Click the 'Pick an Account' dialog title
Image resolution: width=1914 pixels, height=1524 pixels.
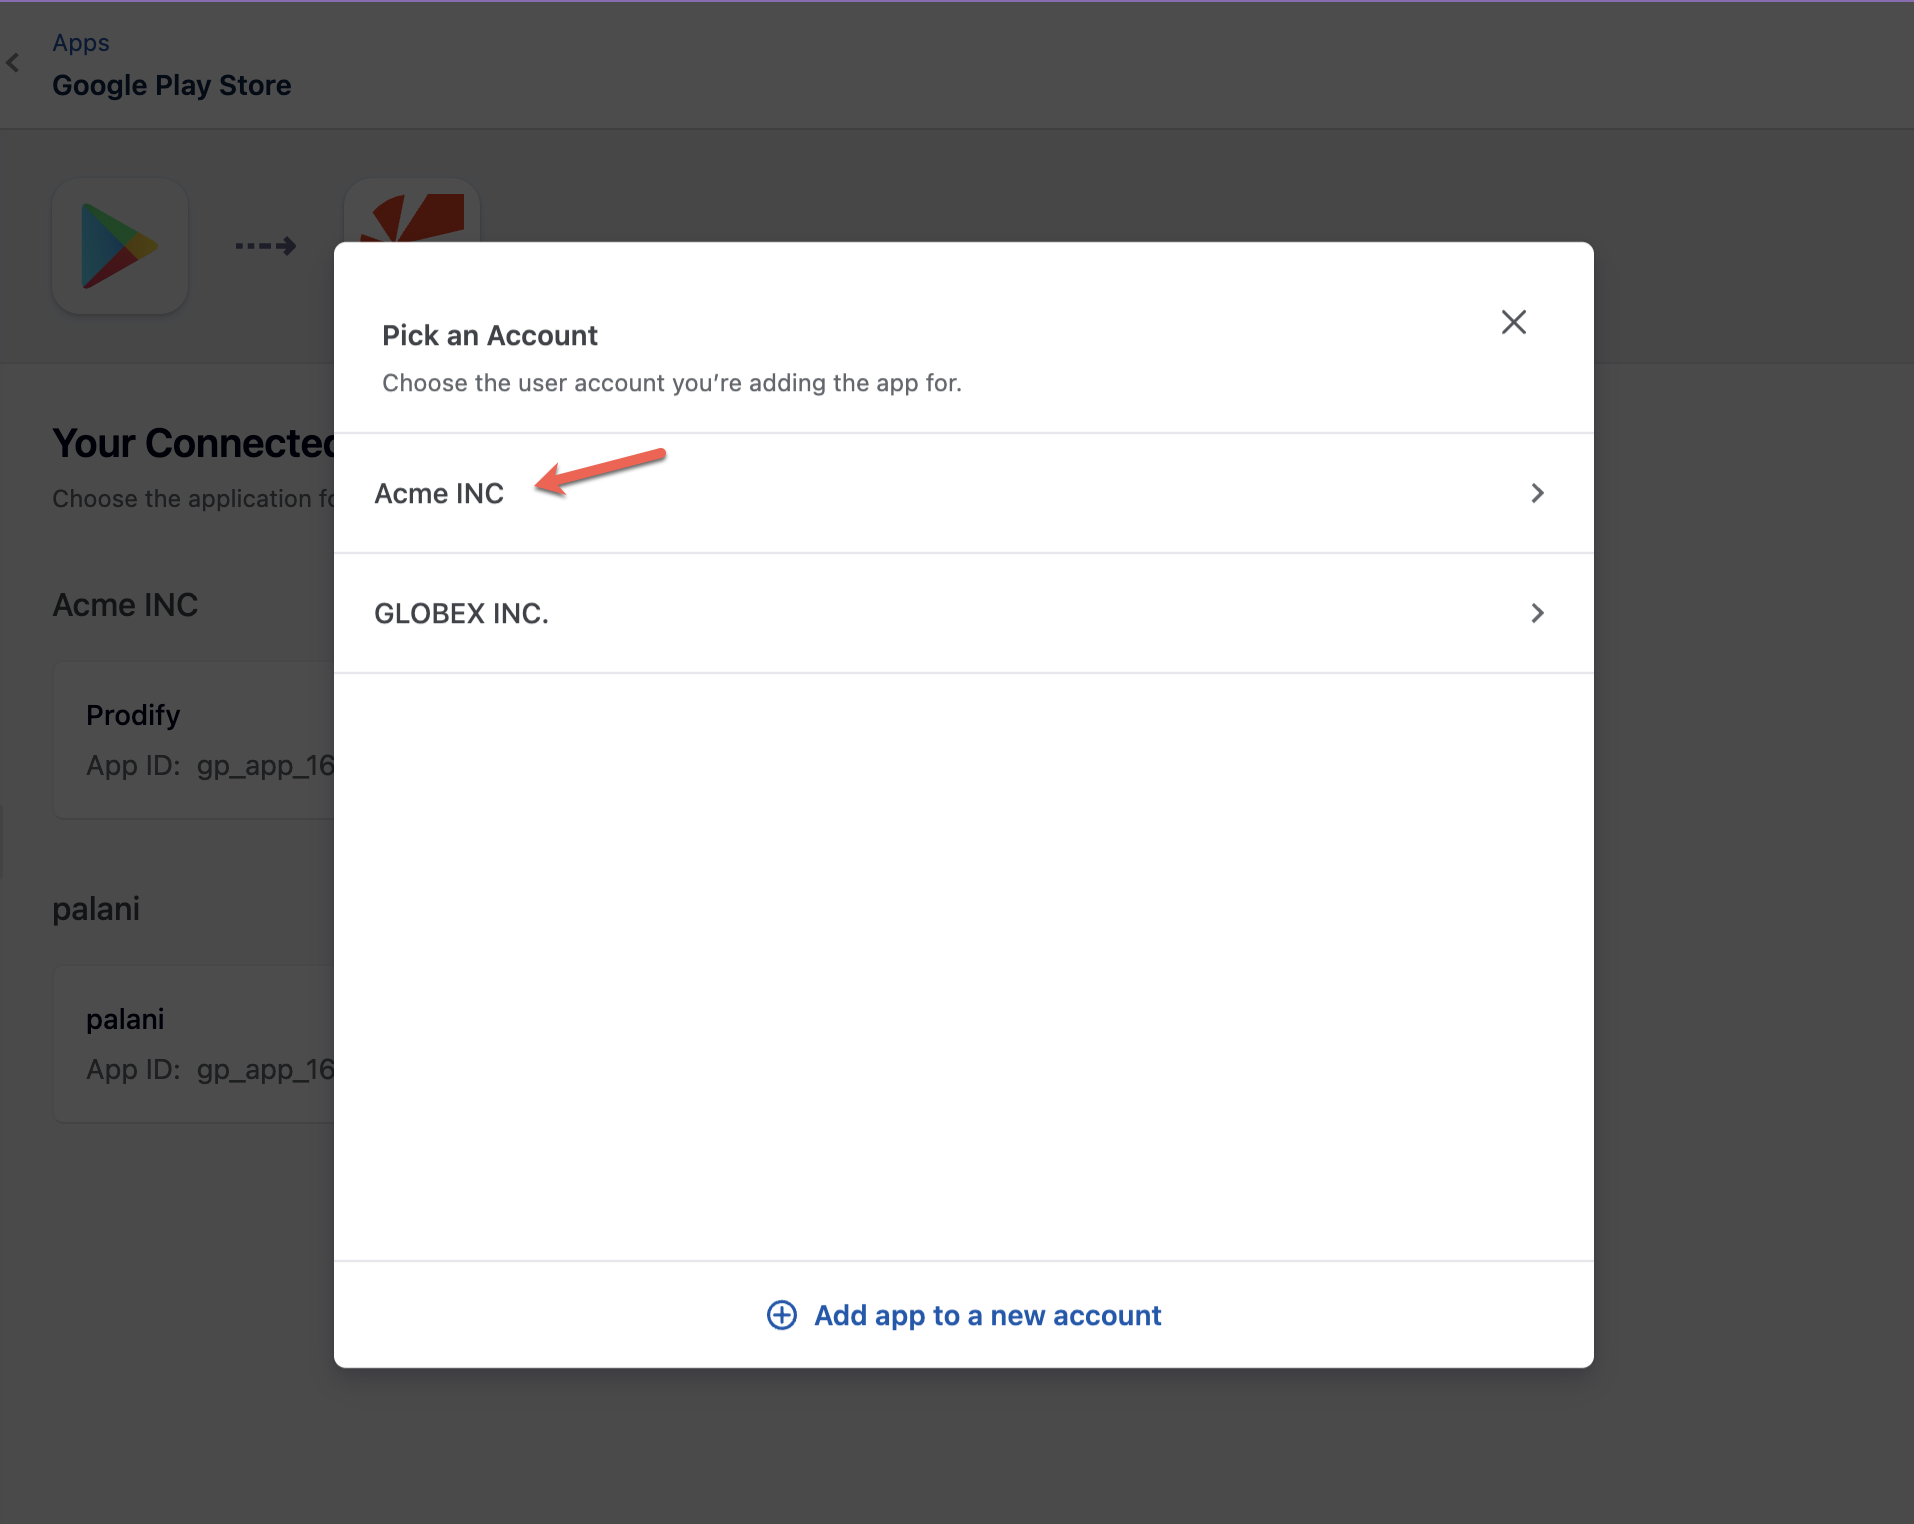tap(490, 336)
